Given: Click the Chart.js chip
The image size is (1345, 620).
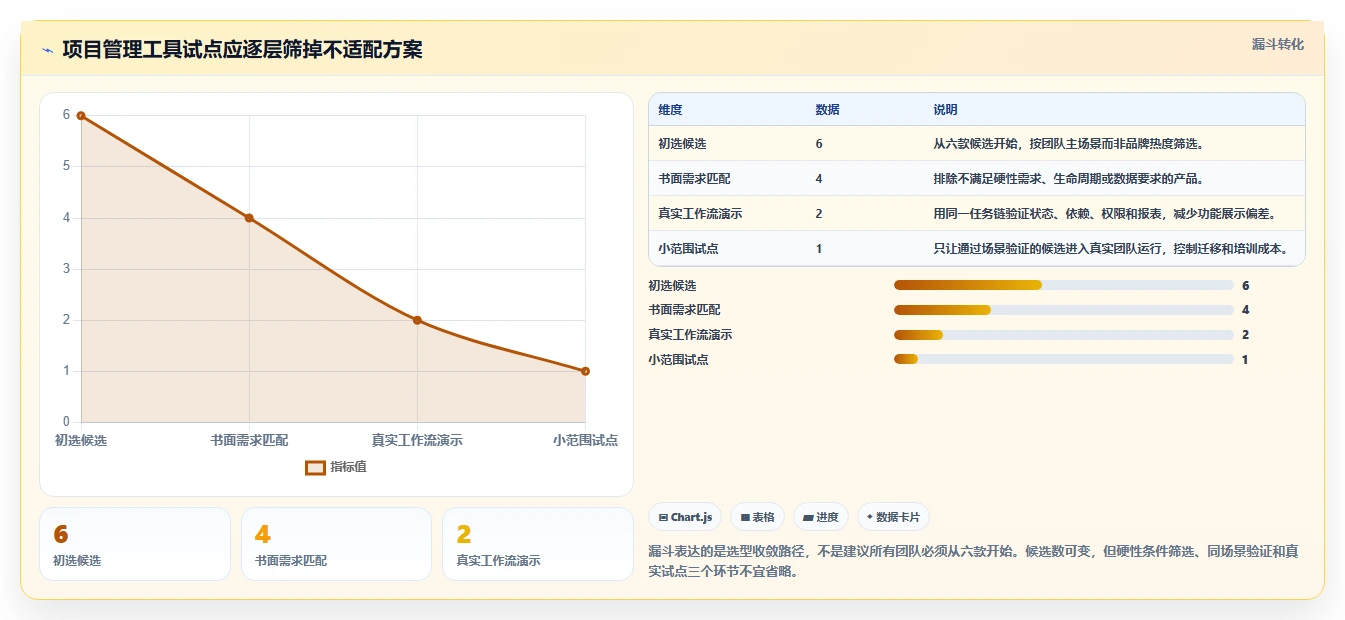Looking at the screenshot, I should pos(686,517).
